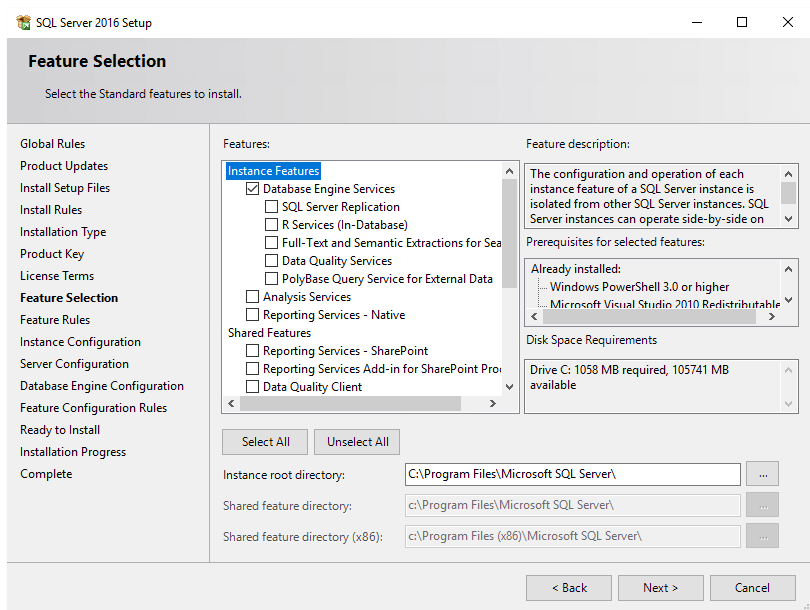Maximize the setup window
The image size is (810, 610).
pos(742,22)
